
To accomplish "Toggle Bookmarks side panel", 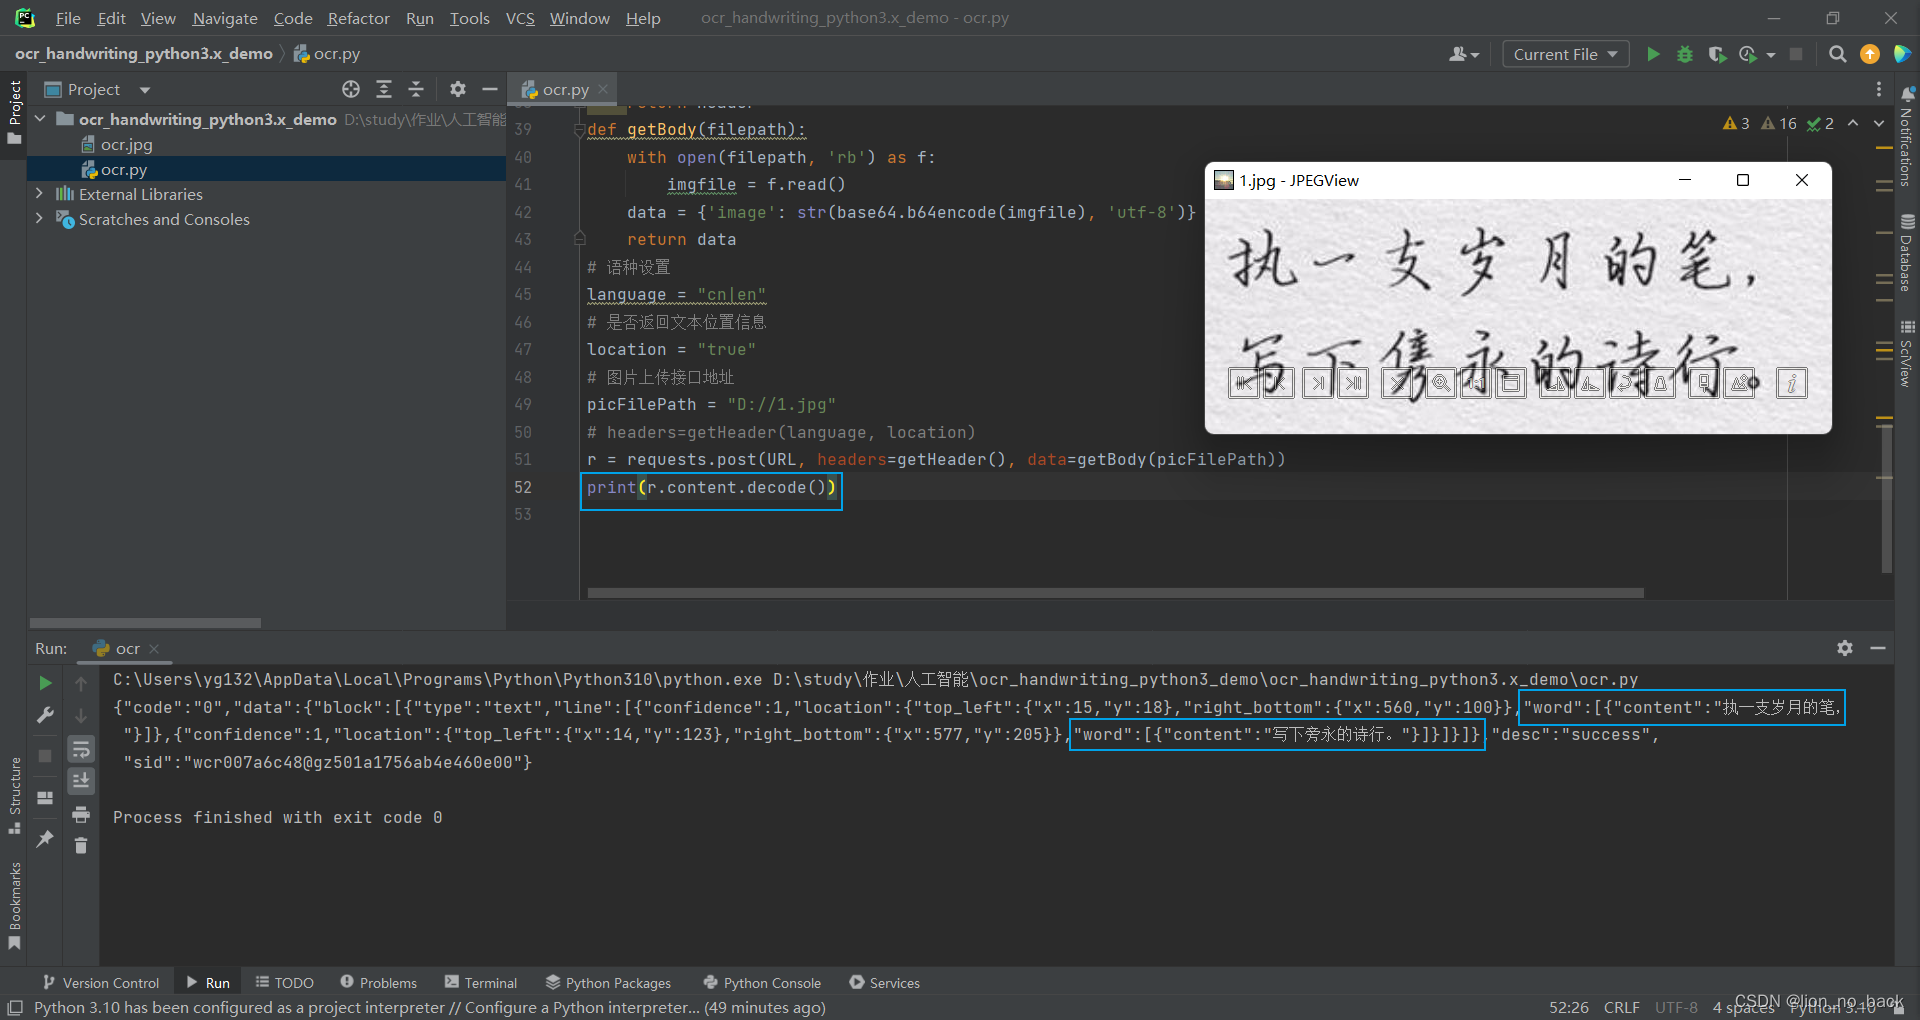I will pyautogui.click(x=14, y=906).
